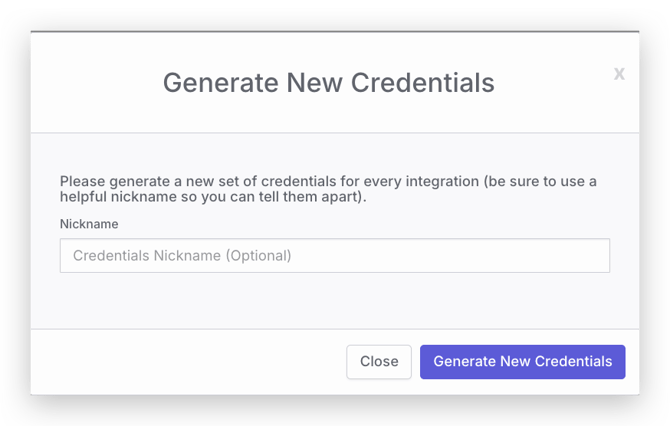Select the purple Generate New Credentials button

coord(523,362)
